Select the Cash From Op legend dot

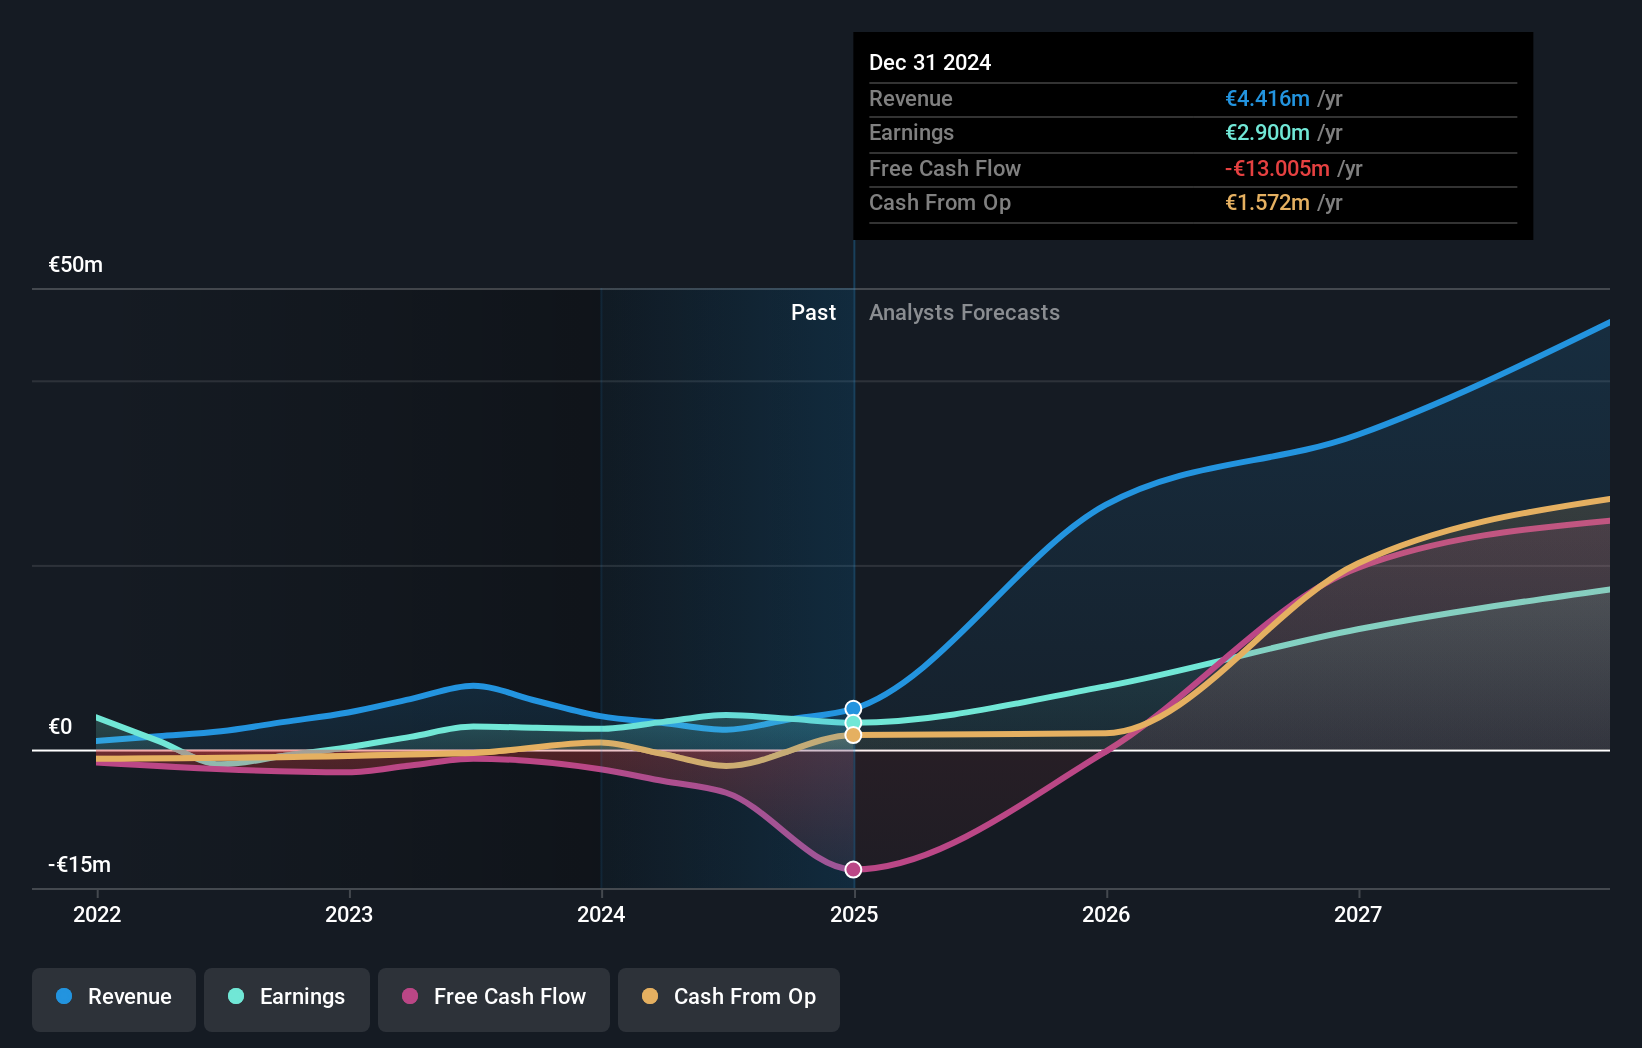click(650, 997)
